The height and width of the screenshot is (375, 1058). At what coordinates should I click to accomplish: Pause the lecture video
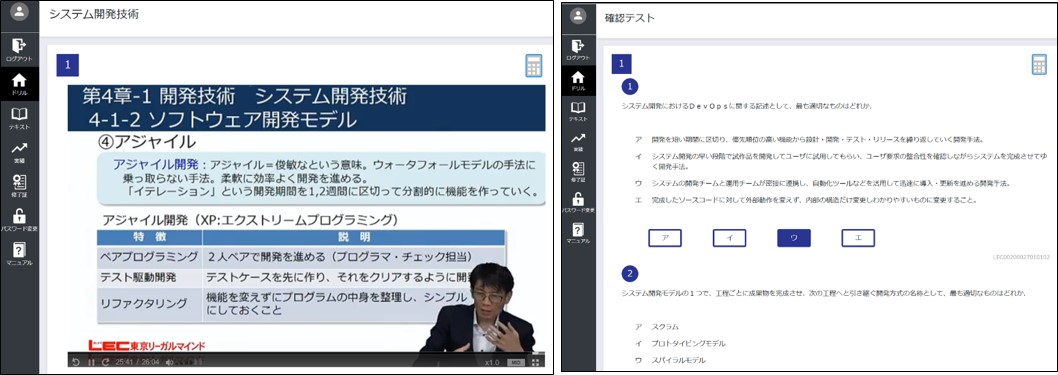(91, 363)
